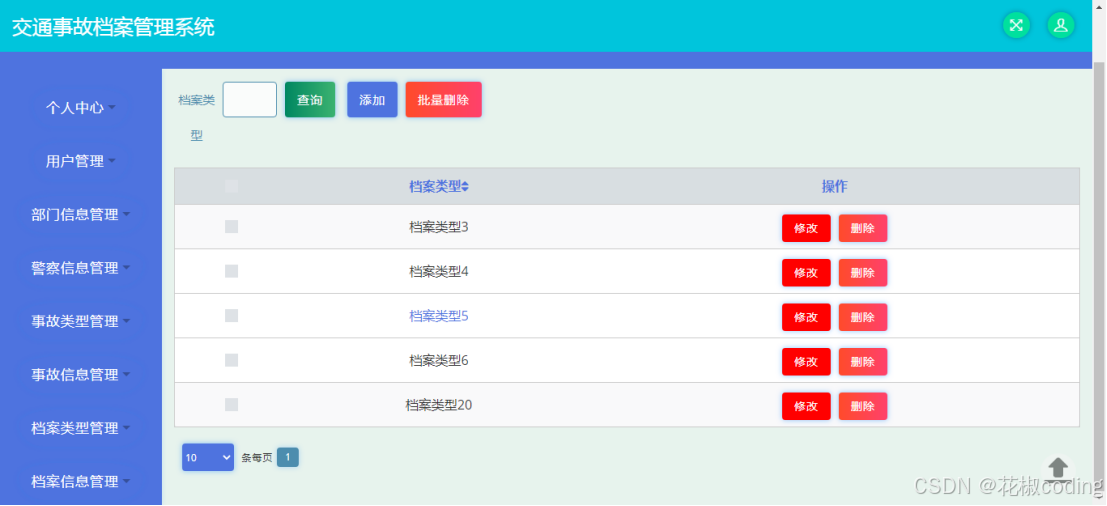Screen dimensions: 1107x506
Task: Focus the 档案类型 search input field
Action: pos(250,100)
